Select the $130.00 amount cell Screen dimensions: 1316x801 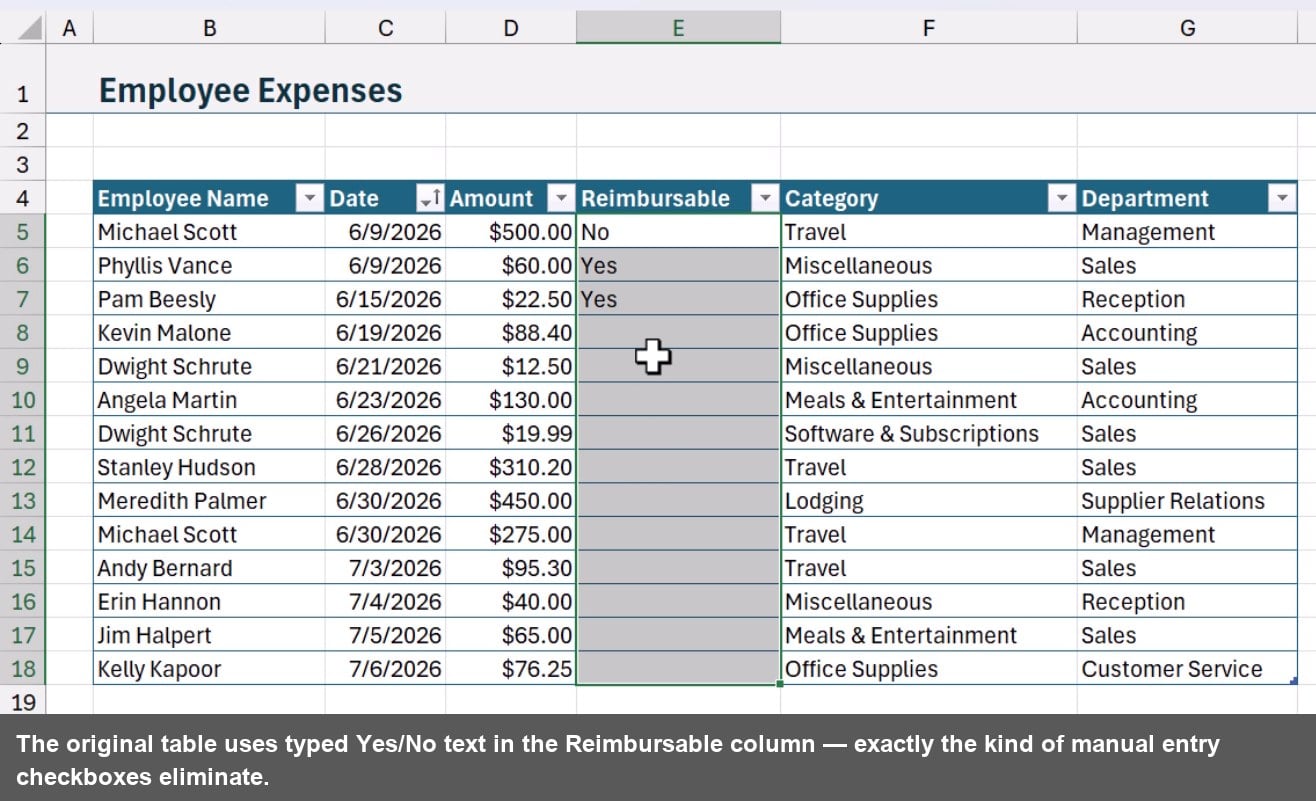click(511, 400)
